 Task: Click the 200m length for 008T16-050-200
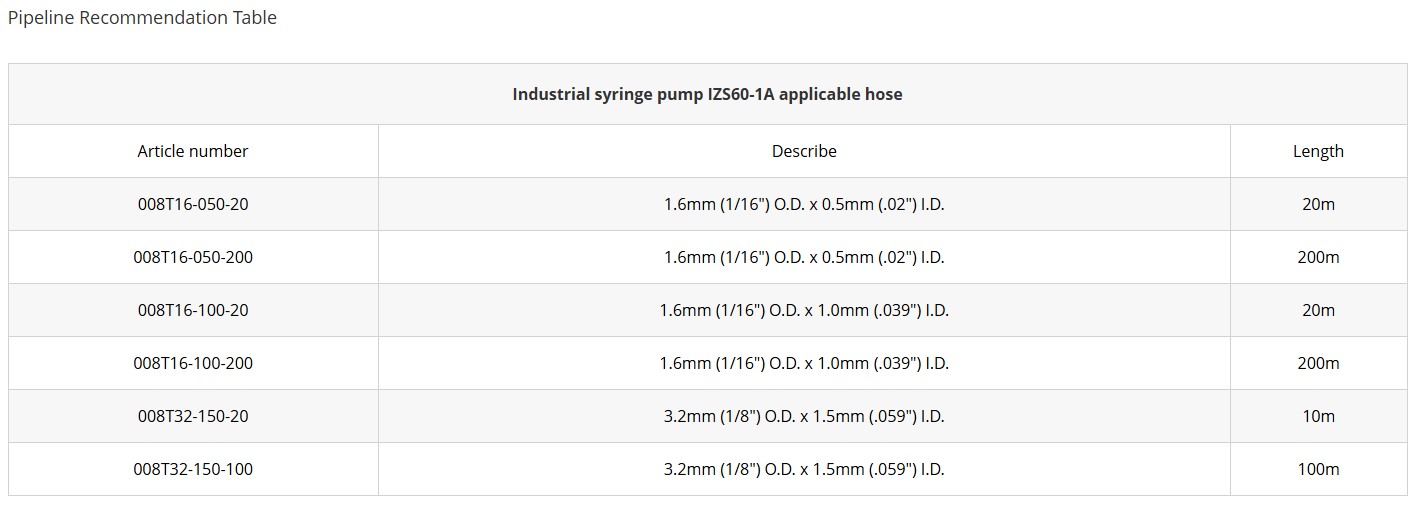point(1318,257)
